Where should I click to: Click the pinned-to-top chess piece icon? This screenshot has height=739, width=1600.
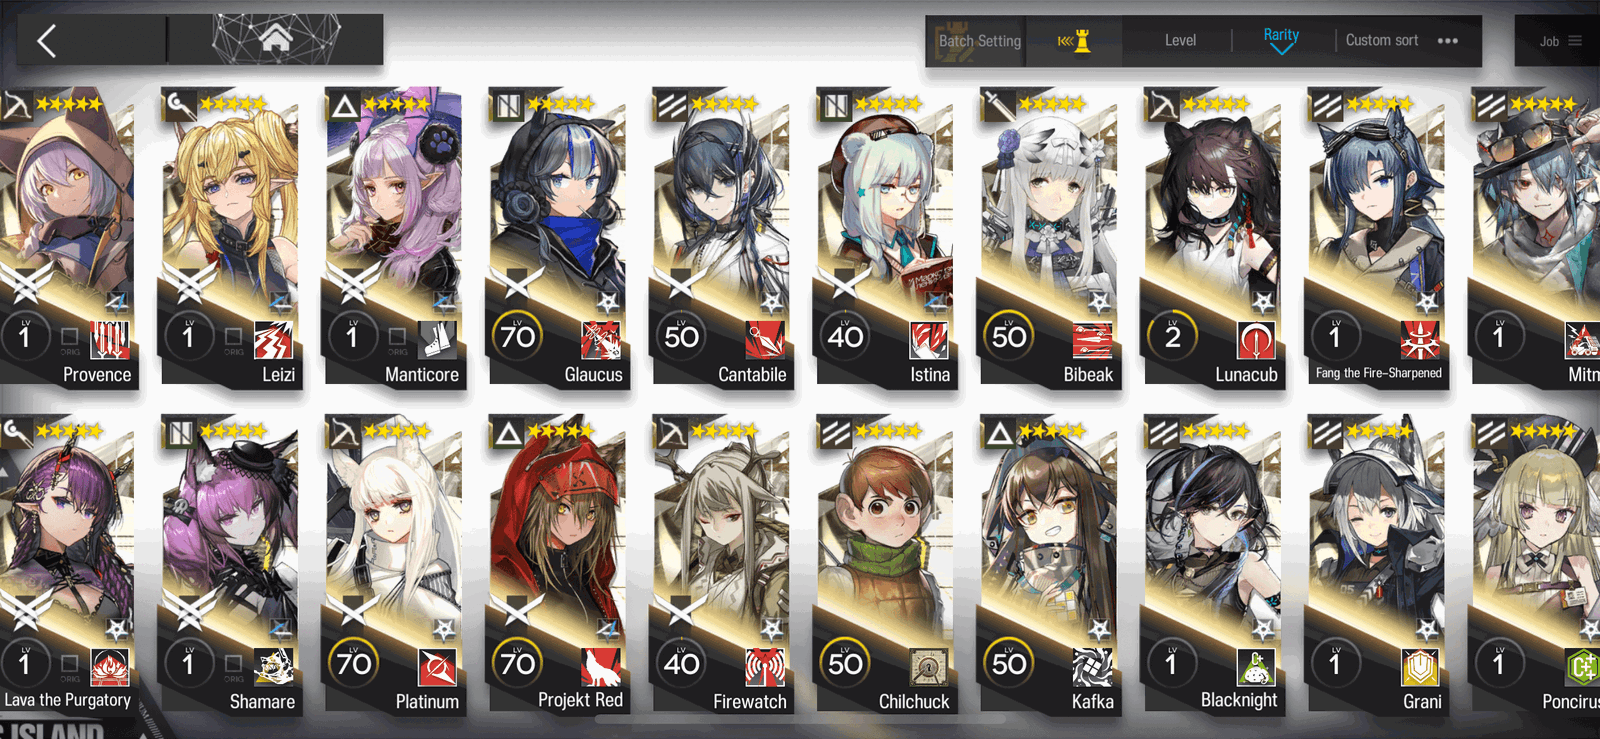click(x=1075, y=41)
